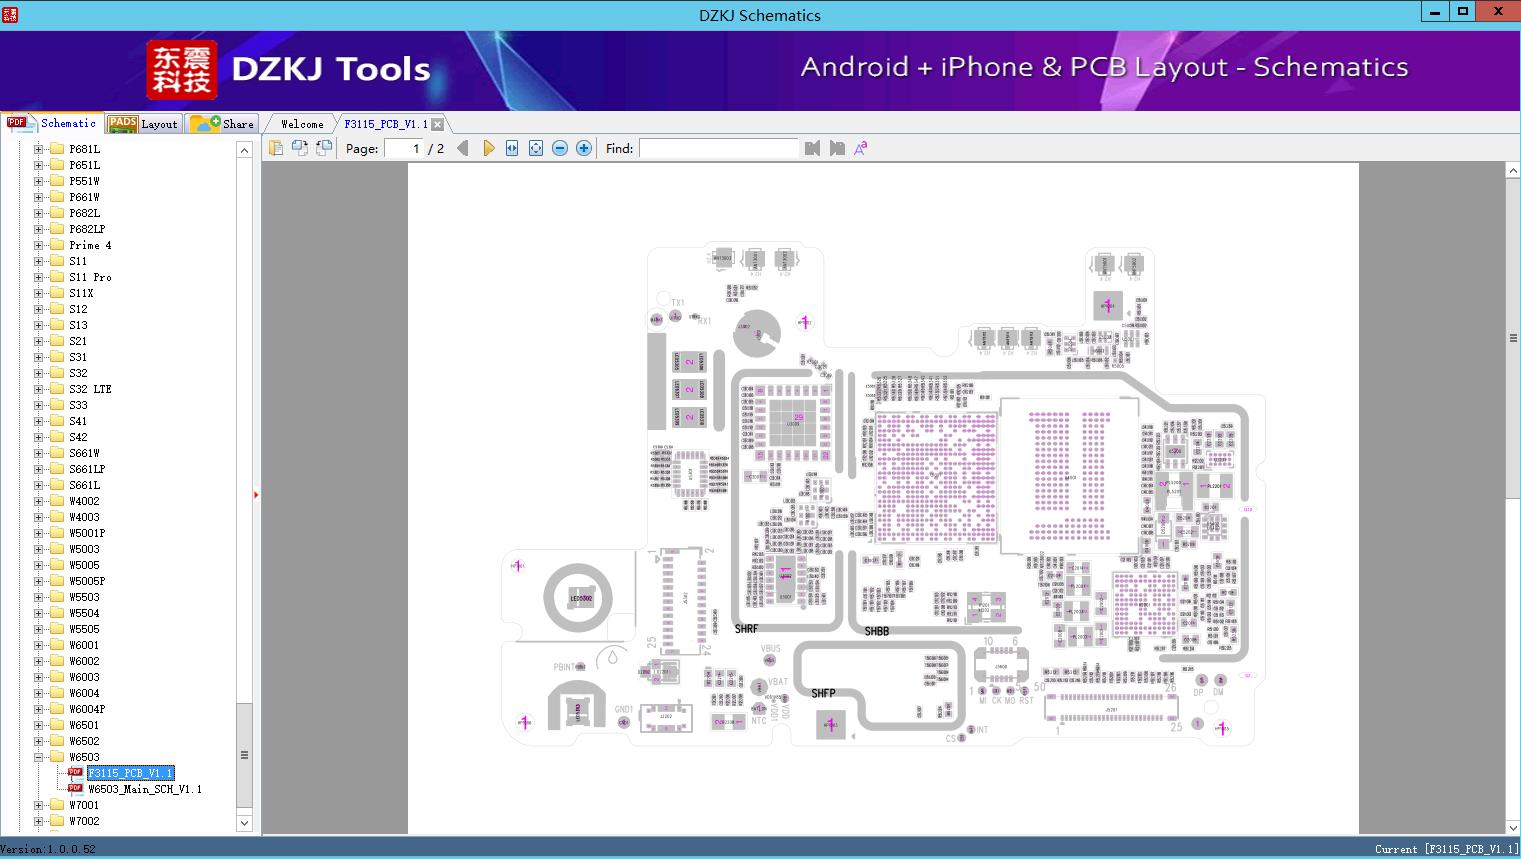Click the fit width icon
1521x859 pixels.
click(x=512, y=148)
